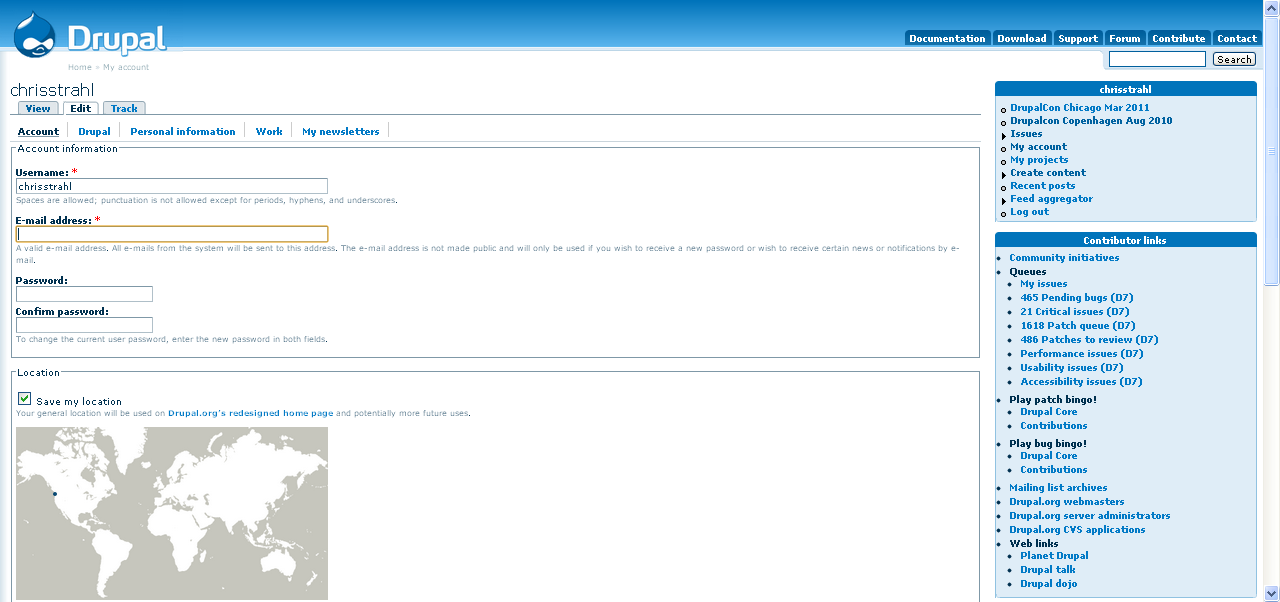
Task: Open the Work sub-tab
Action: pos(269,131)
